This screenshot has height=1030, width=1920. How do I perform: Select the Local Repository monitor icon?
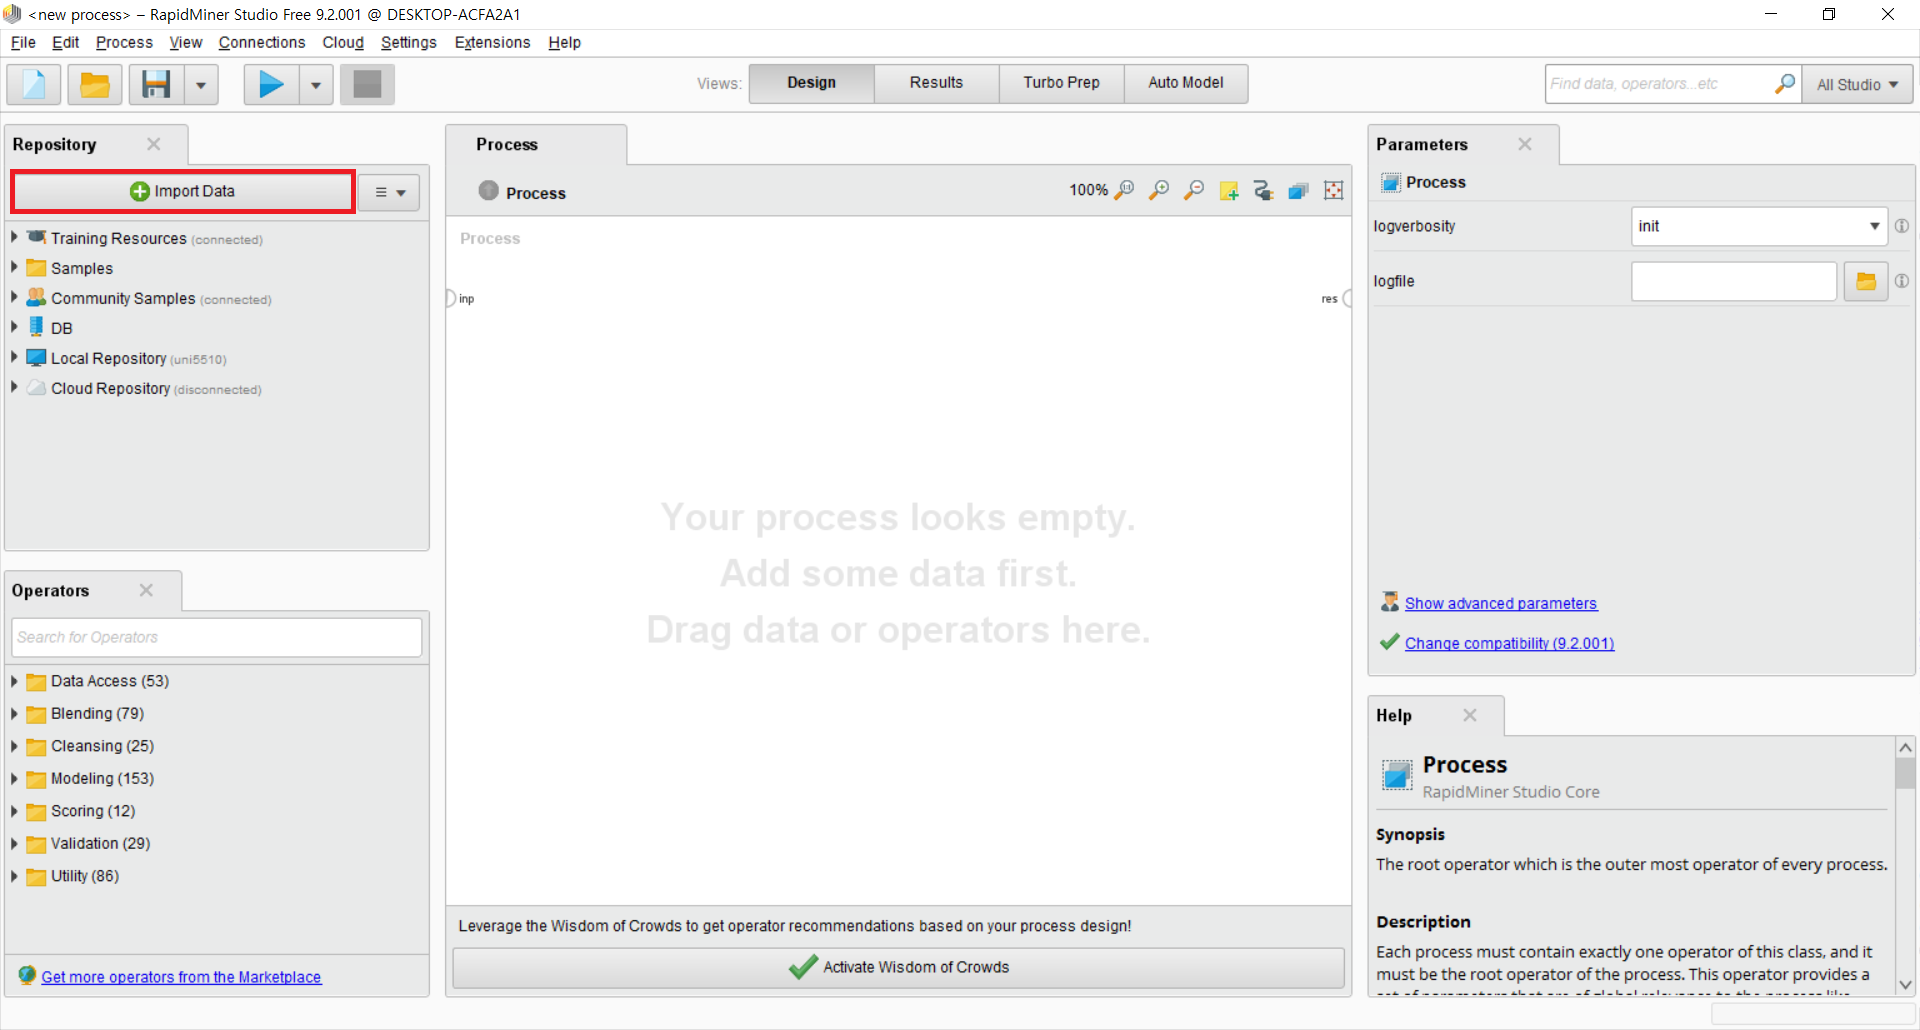click(37, 357)
